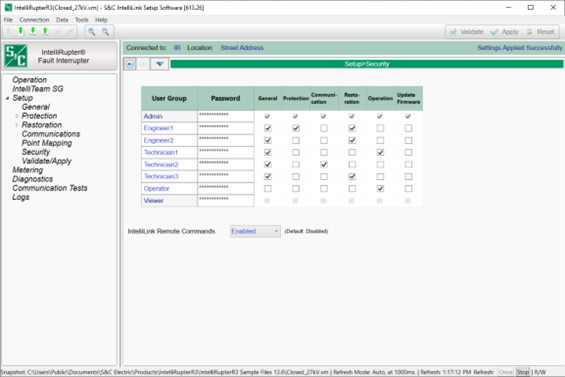The height and width of the screenshot is (377, 565).
Task: Toggle Technician2 Communication checkbox
Action: tap(324, 165)
